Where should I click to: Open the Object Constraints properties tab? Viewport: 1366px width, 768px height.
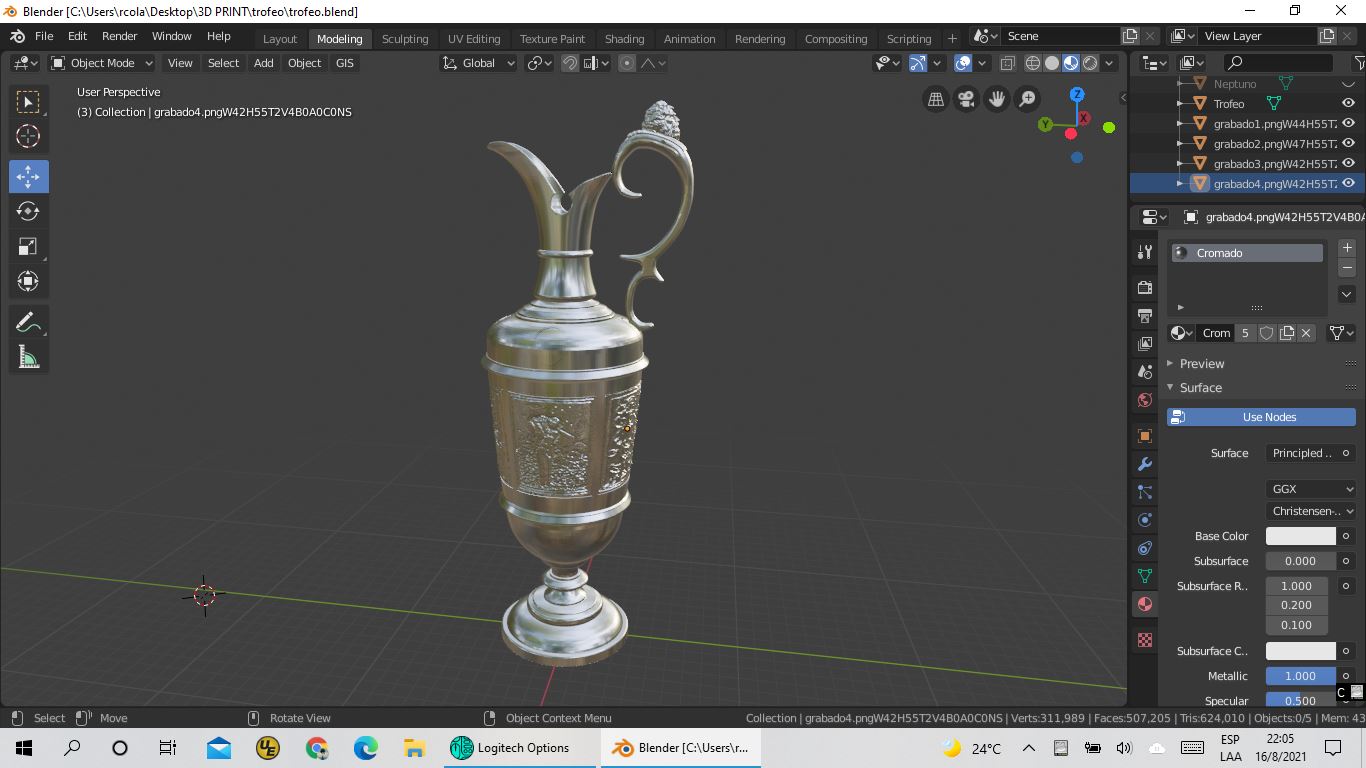tap(1145, 548)
